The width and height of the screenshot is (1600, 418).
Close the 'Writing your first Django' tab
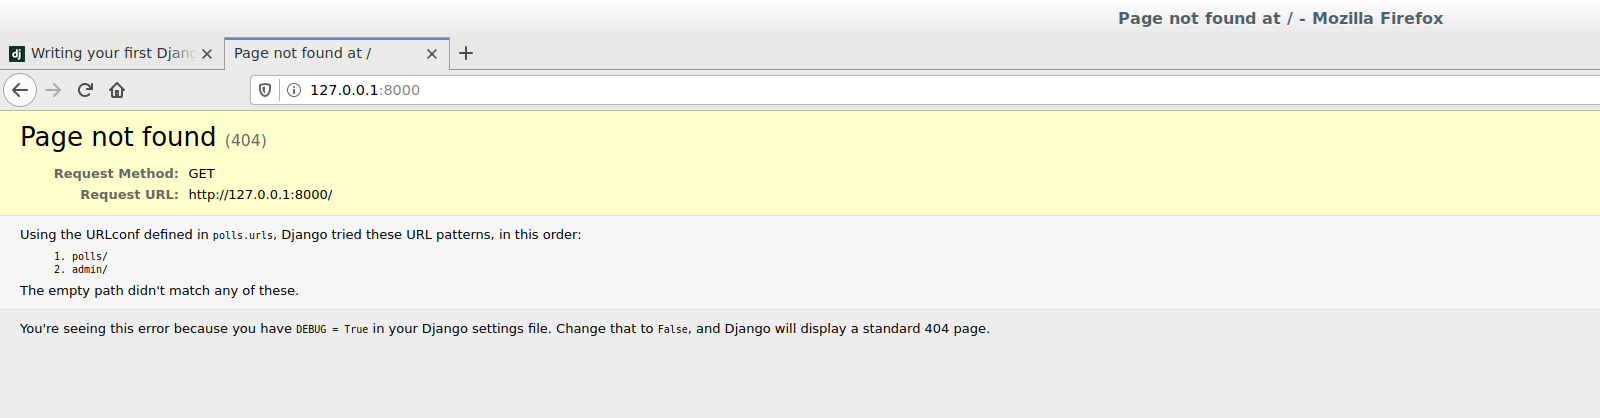pyautogui.click(x=207, y=54)
